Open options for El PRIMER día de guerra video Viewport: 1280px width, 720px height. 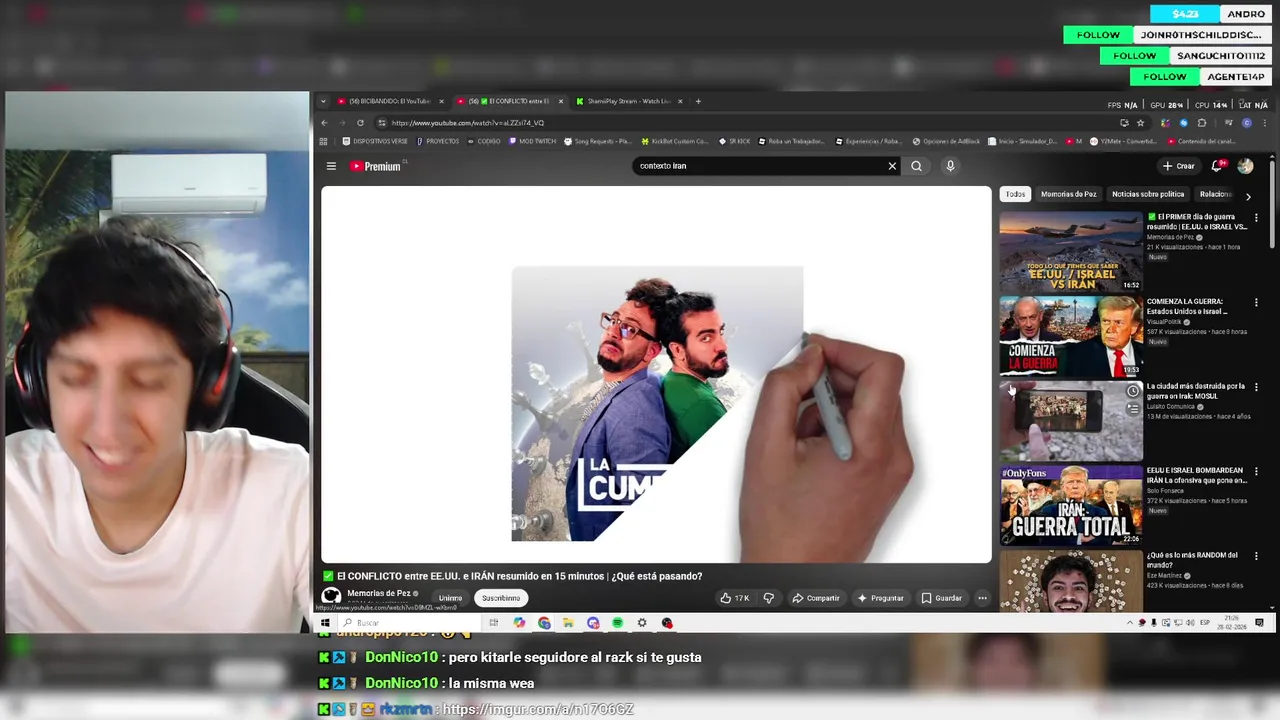coord(1256,217)
